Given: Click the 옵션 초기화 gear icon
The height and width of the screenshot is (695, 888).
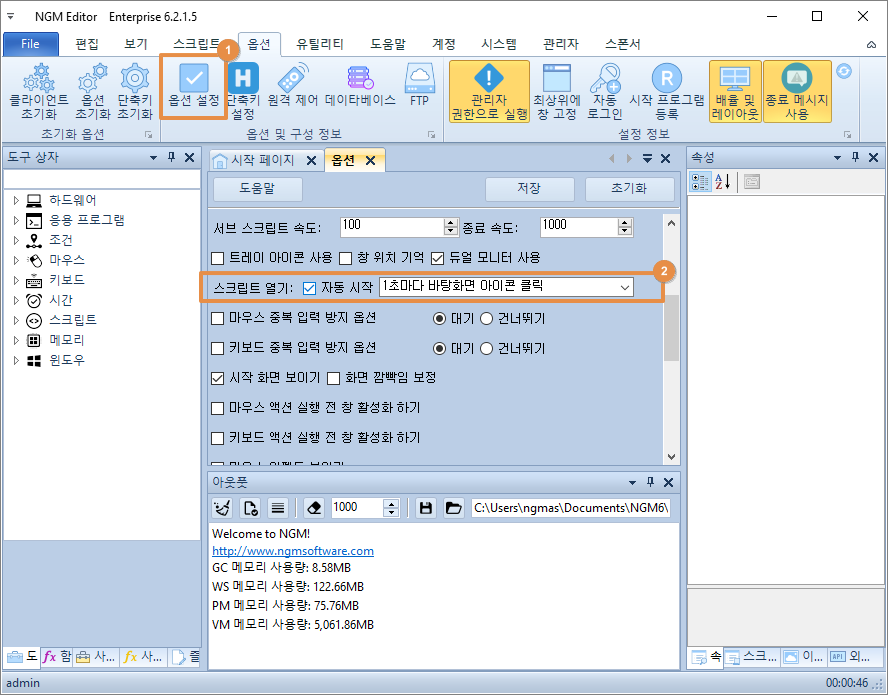Looking at the screenshot, I should coord(92,91).
